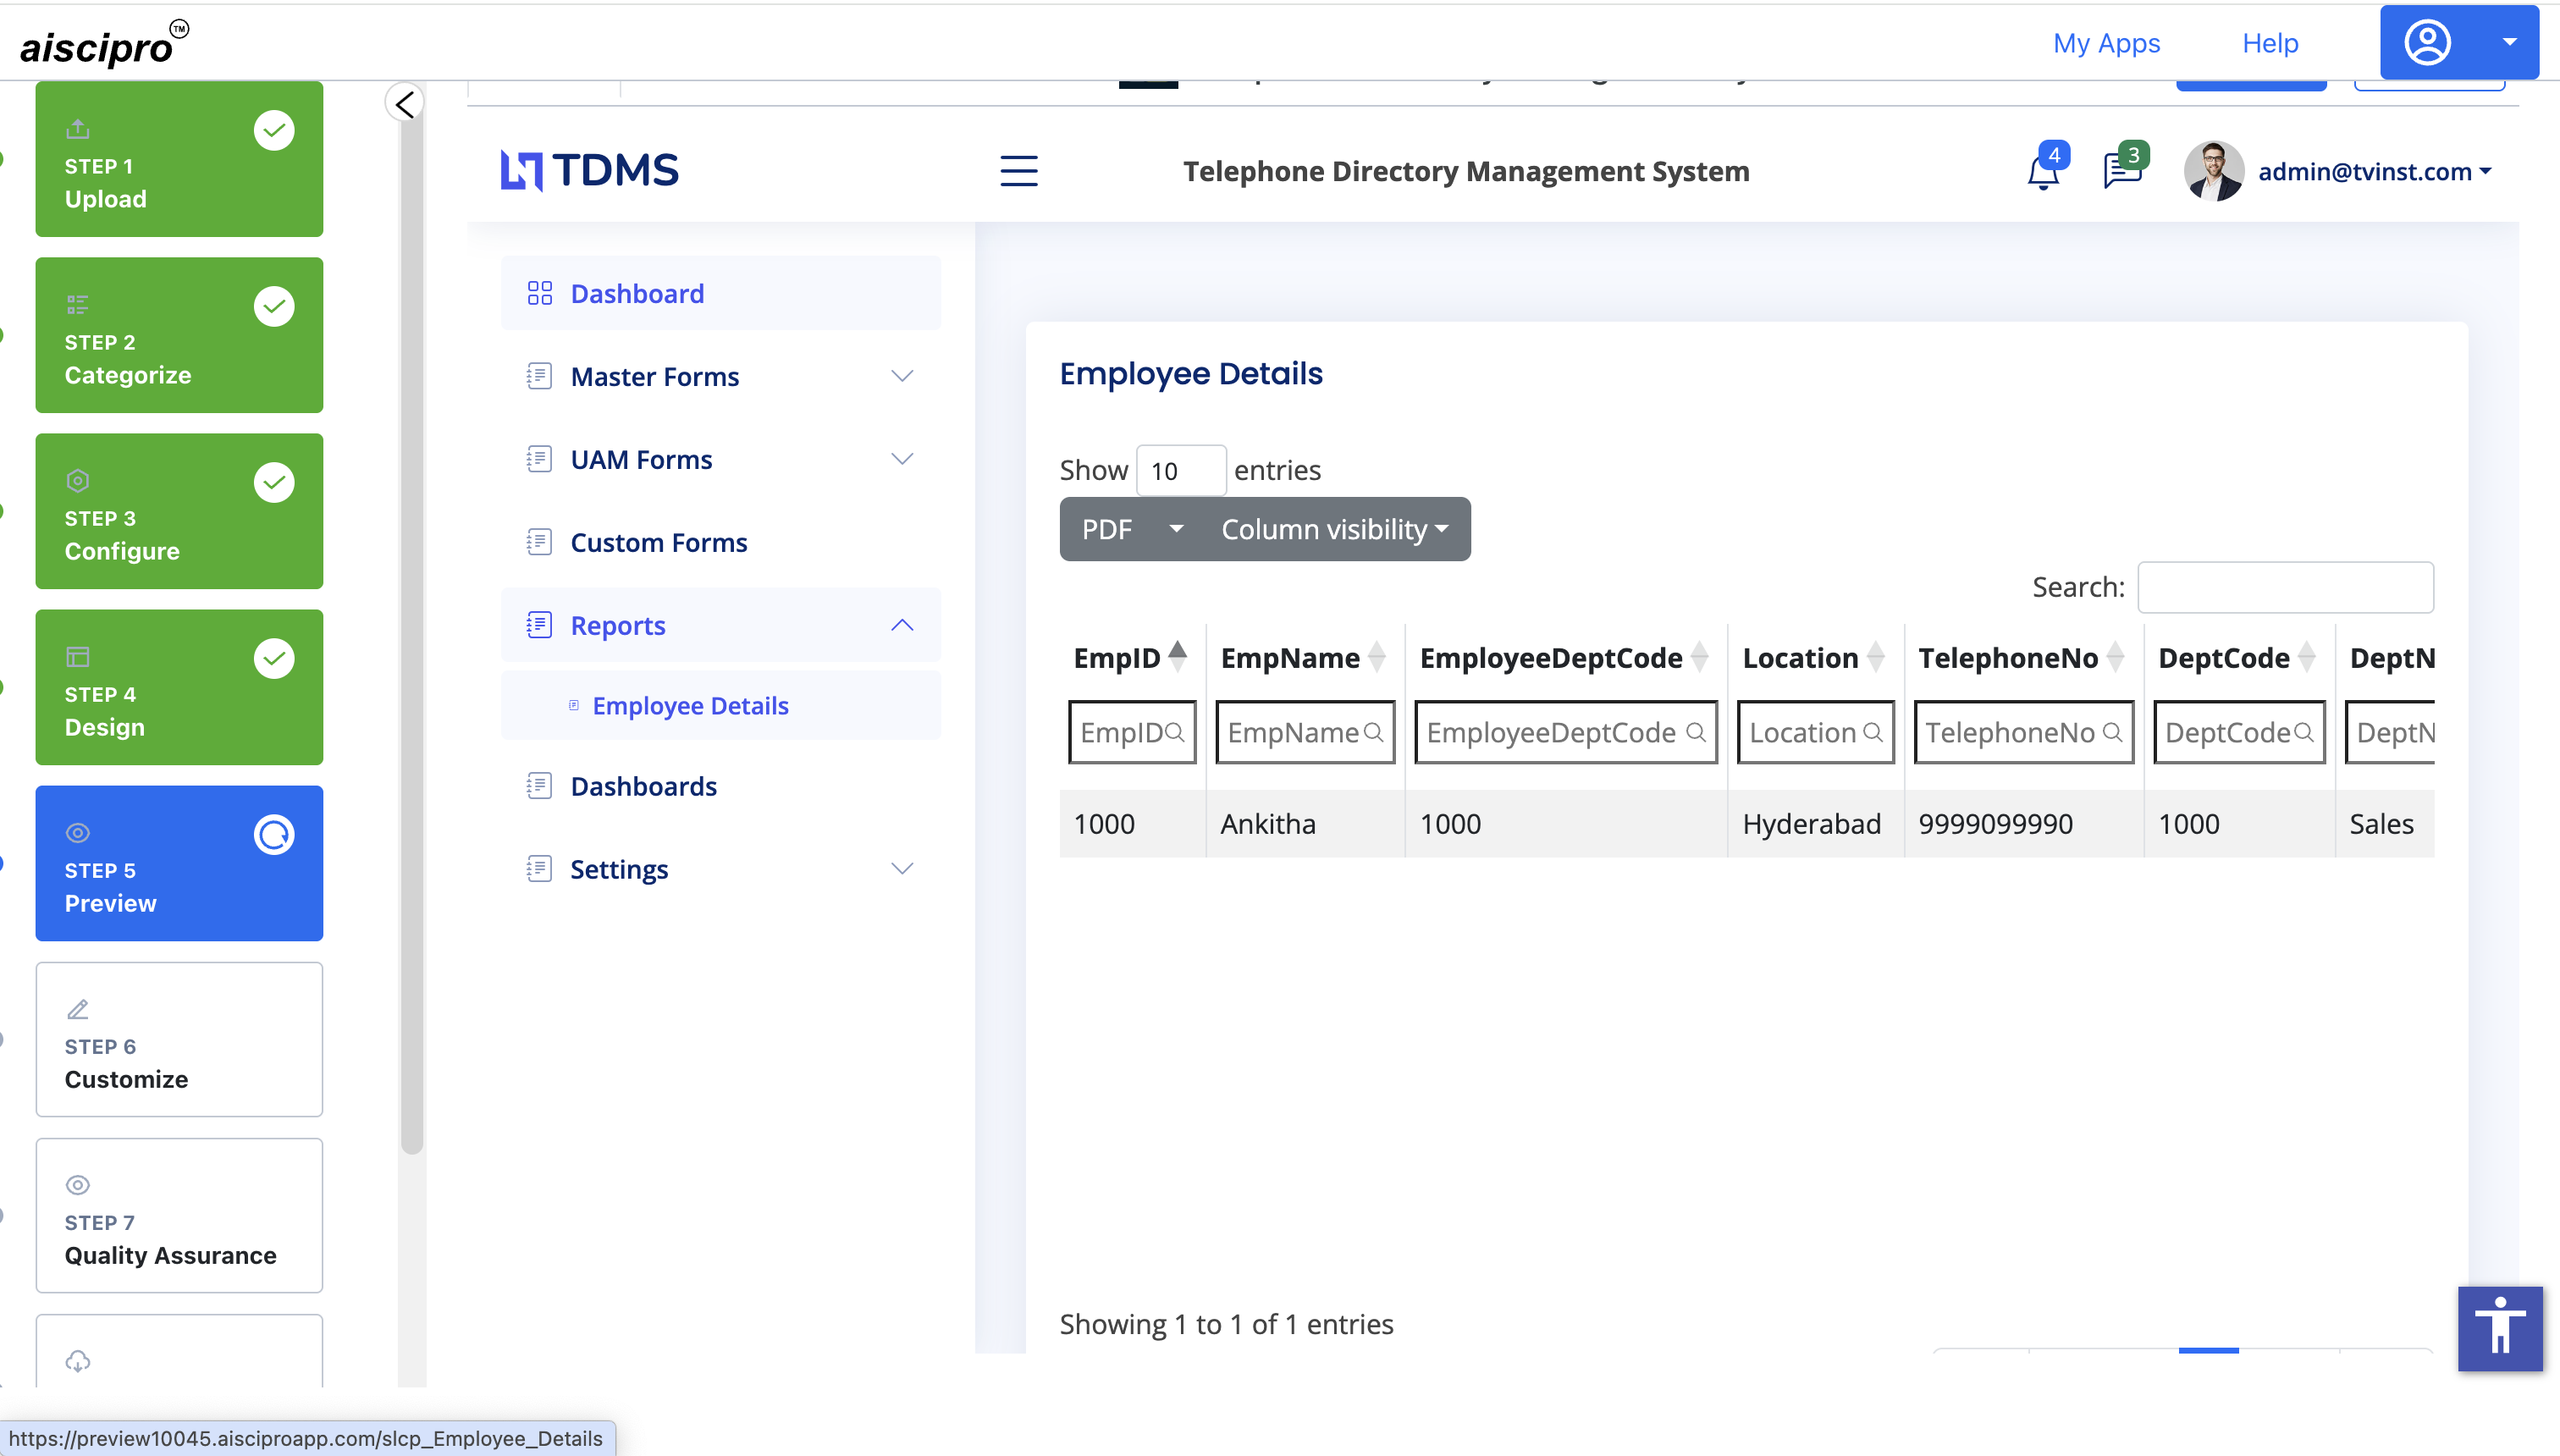The height and width of the screenshot is (1456, 2560).
Task: Click the Ankitha name cell
Action: [1305, 823]
